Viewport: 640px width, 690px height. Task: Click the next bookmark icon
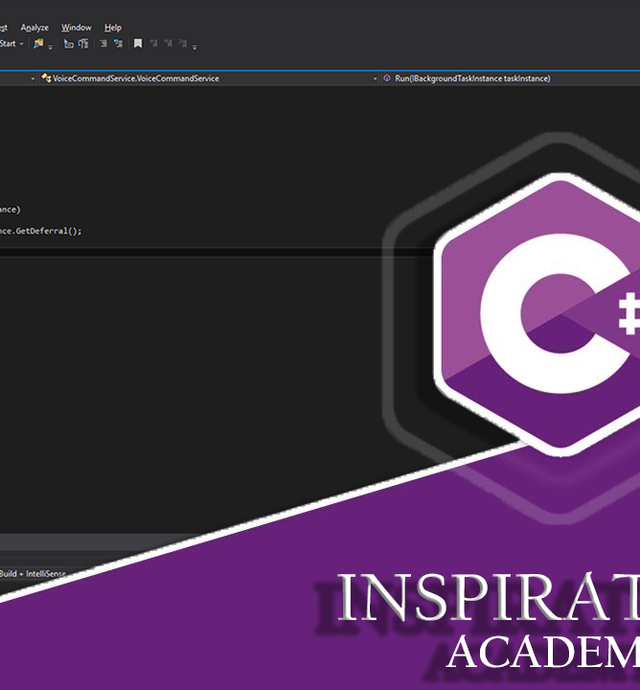click(168, 43)
